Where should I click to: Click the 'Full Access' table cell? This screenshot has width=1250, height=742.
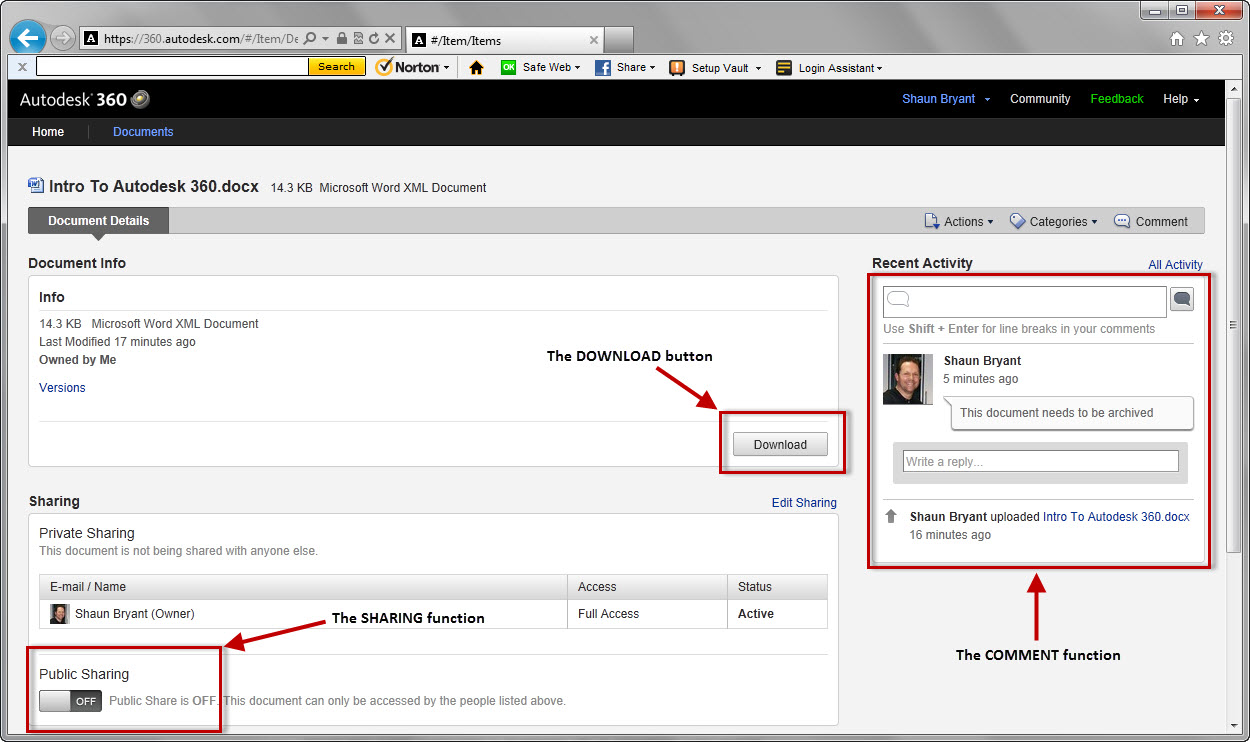point(647,614)
